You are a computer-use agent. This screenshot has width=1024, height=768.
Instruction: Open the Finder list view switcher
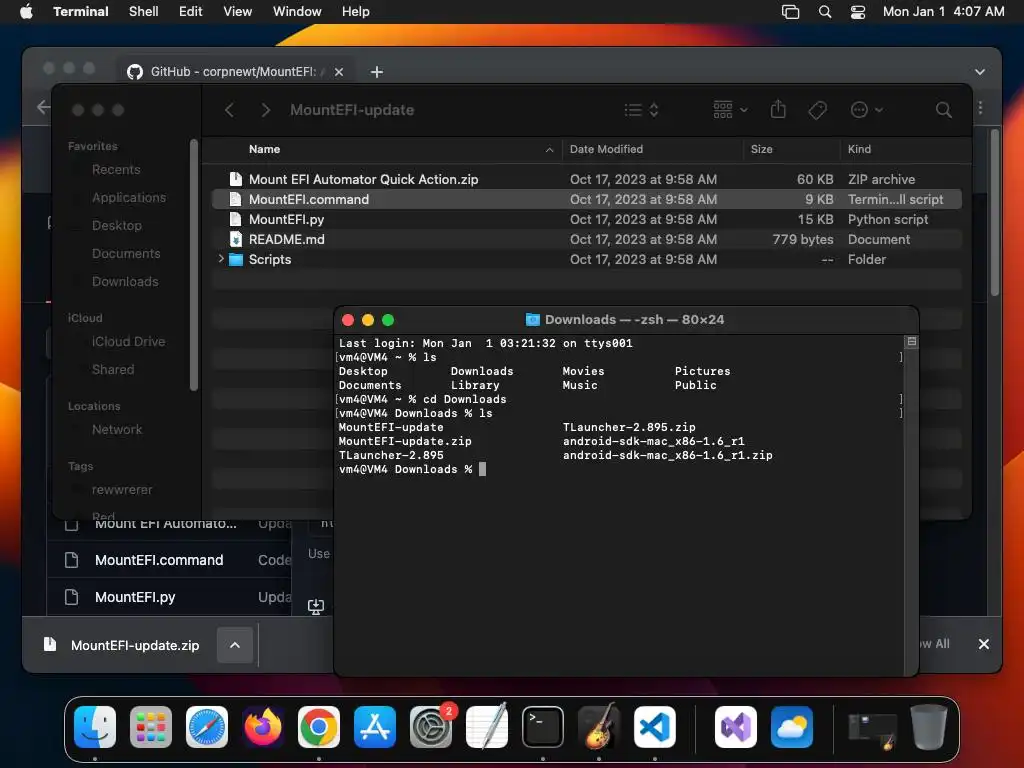(641, 110)
